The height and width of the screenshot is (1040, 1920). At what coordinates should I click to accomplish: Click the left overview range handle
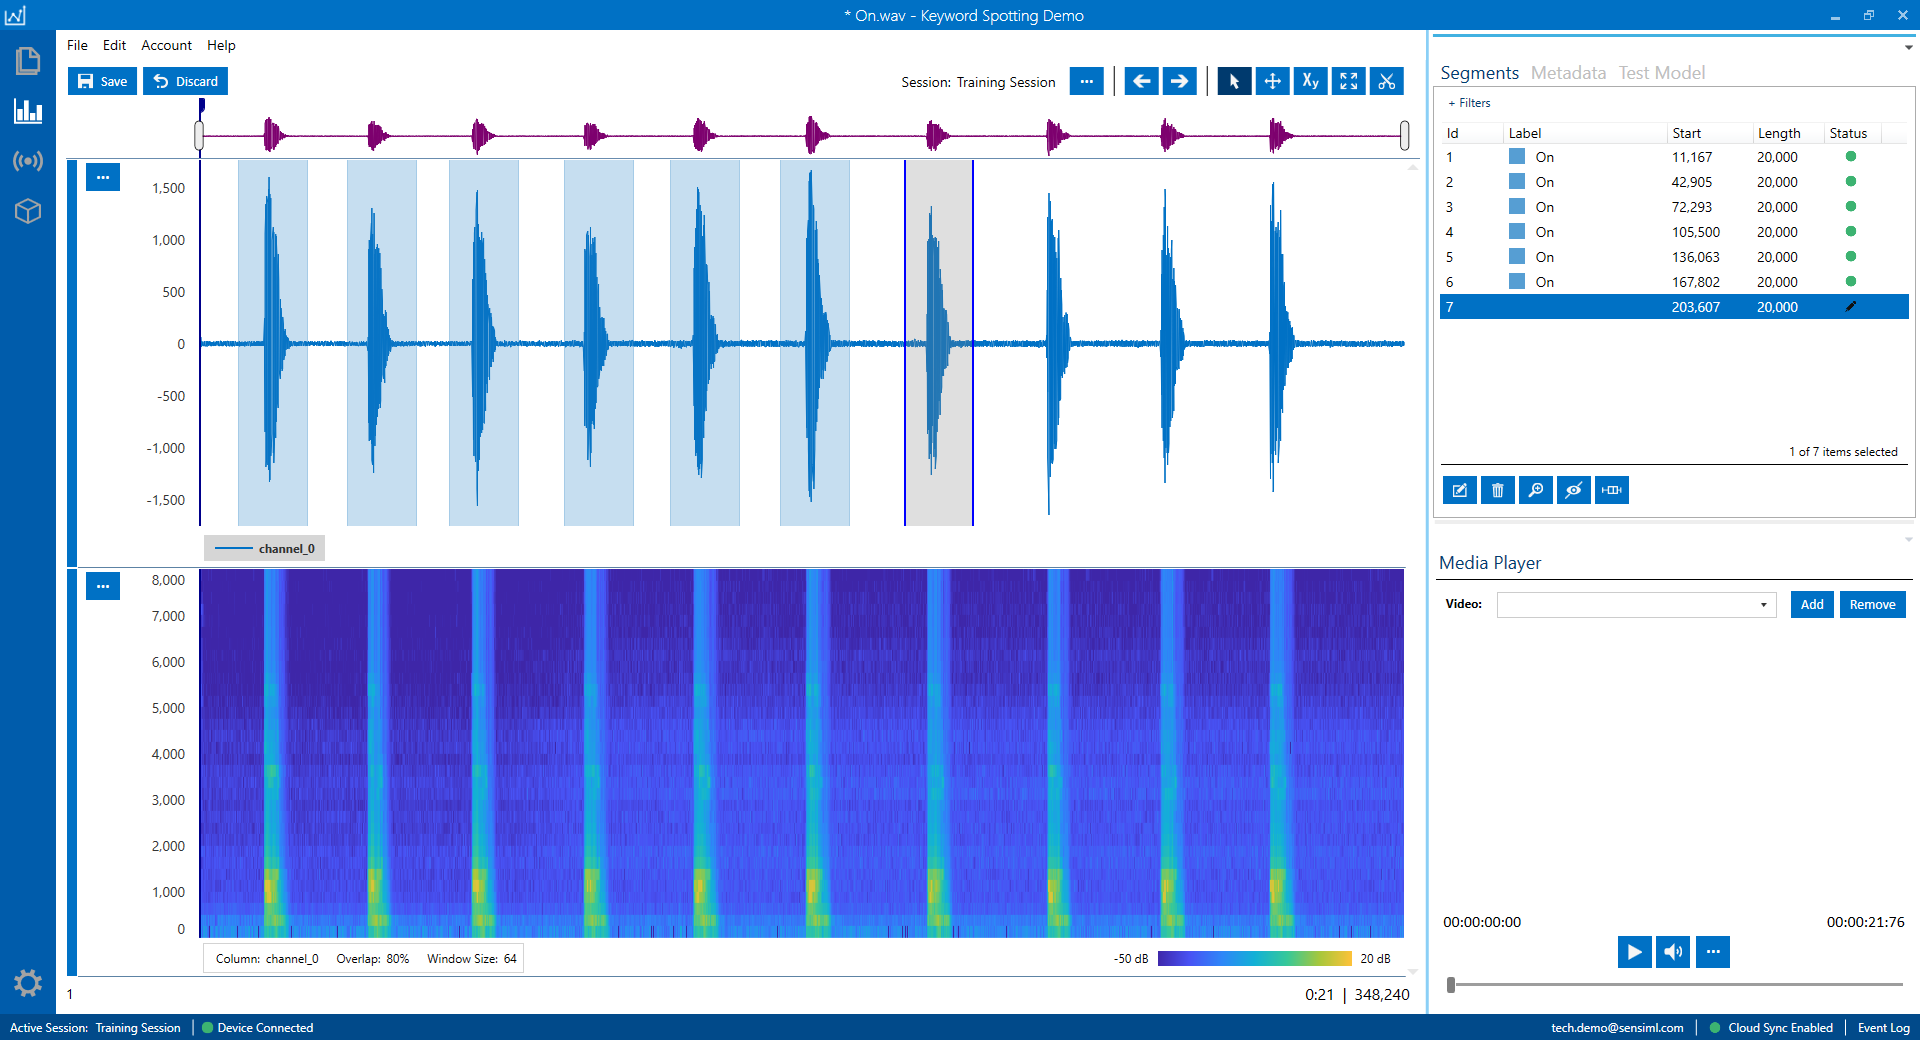(199, 136)
